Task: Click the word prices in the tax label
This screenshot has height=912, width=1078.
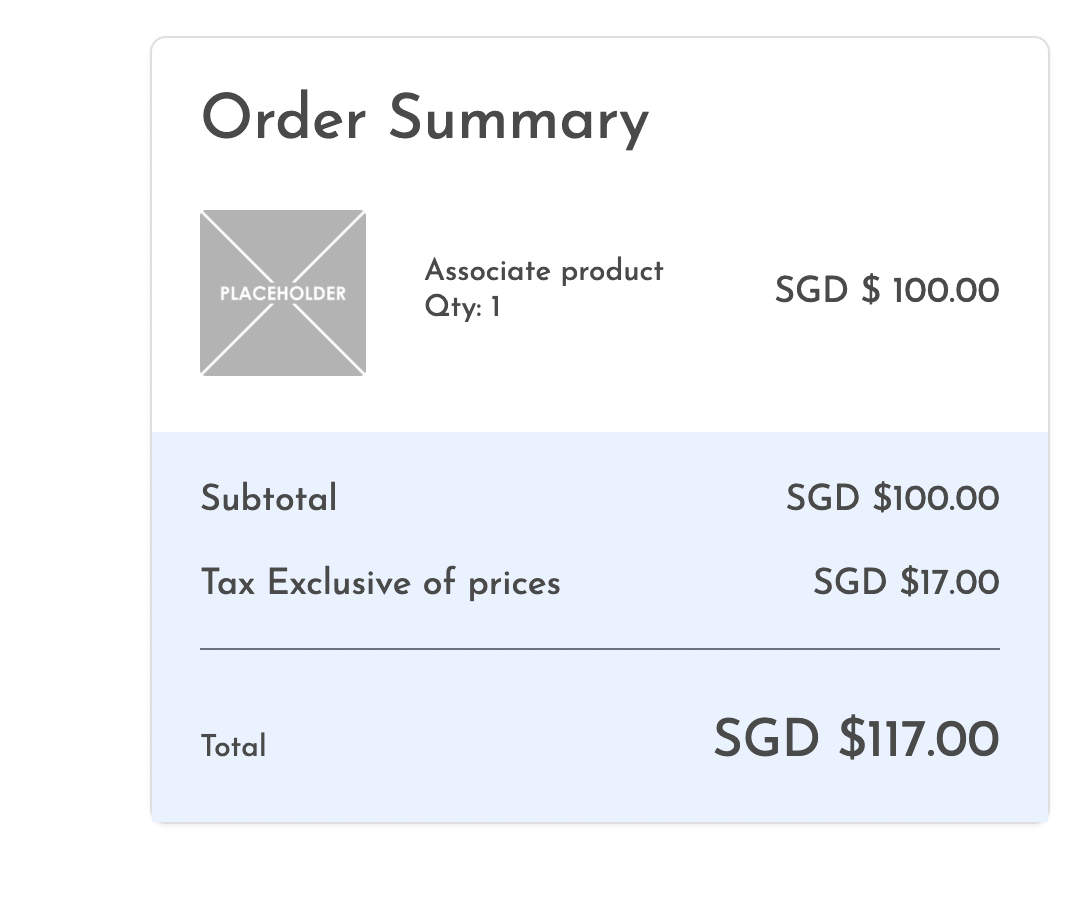Action: (514, 583)
